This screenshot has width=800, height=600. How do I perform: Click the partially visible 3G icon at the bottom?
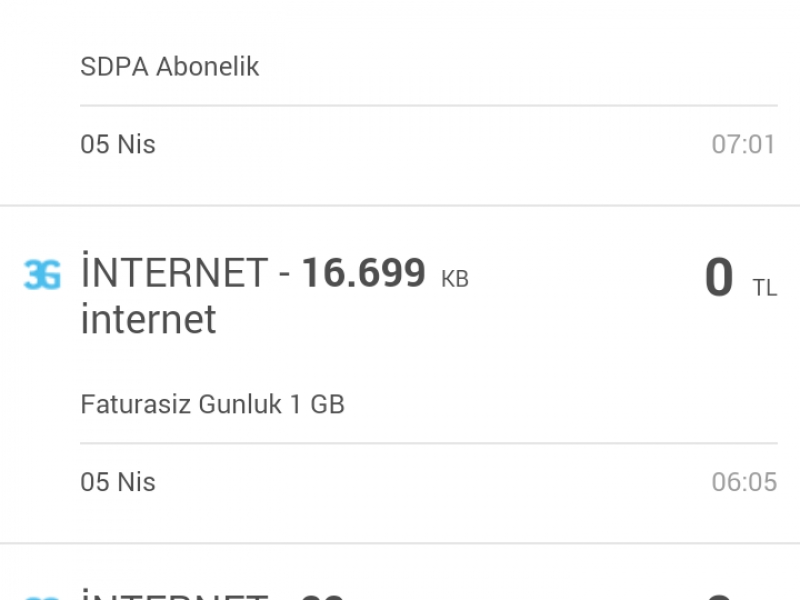tap(42, 596)
